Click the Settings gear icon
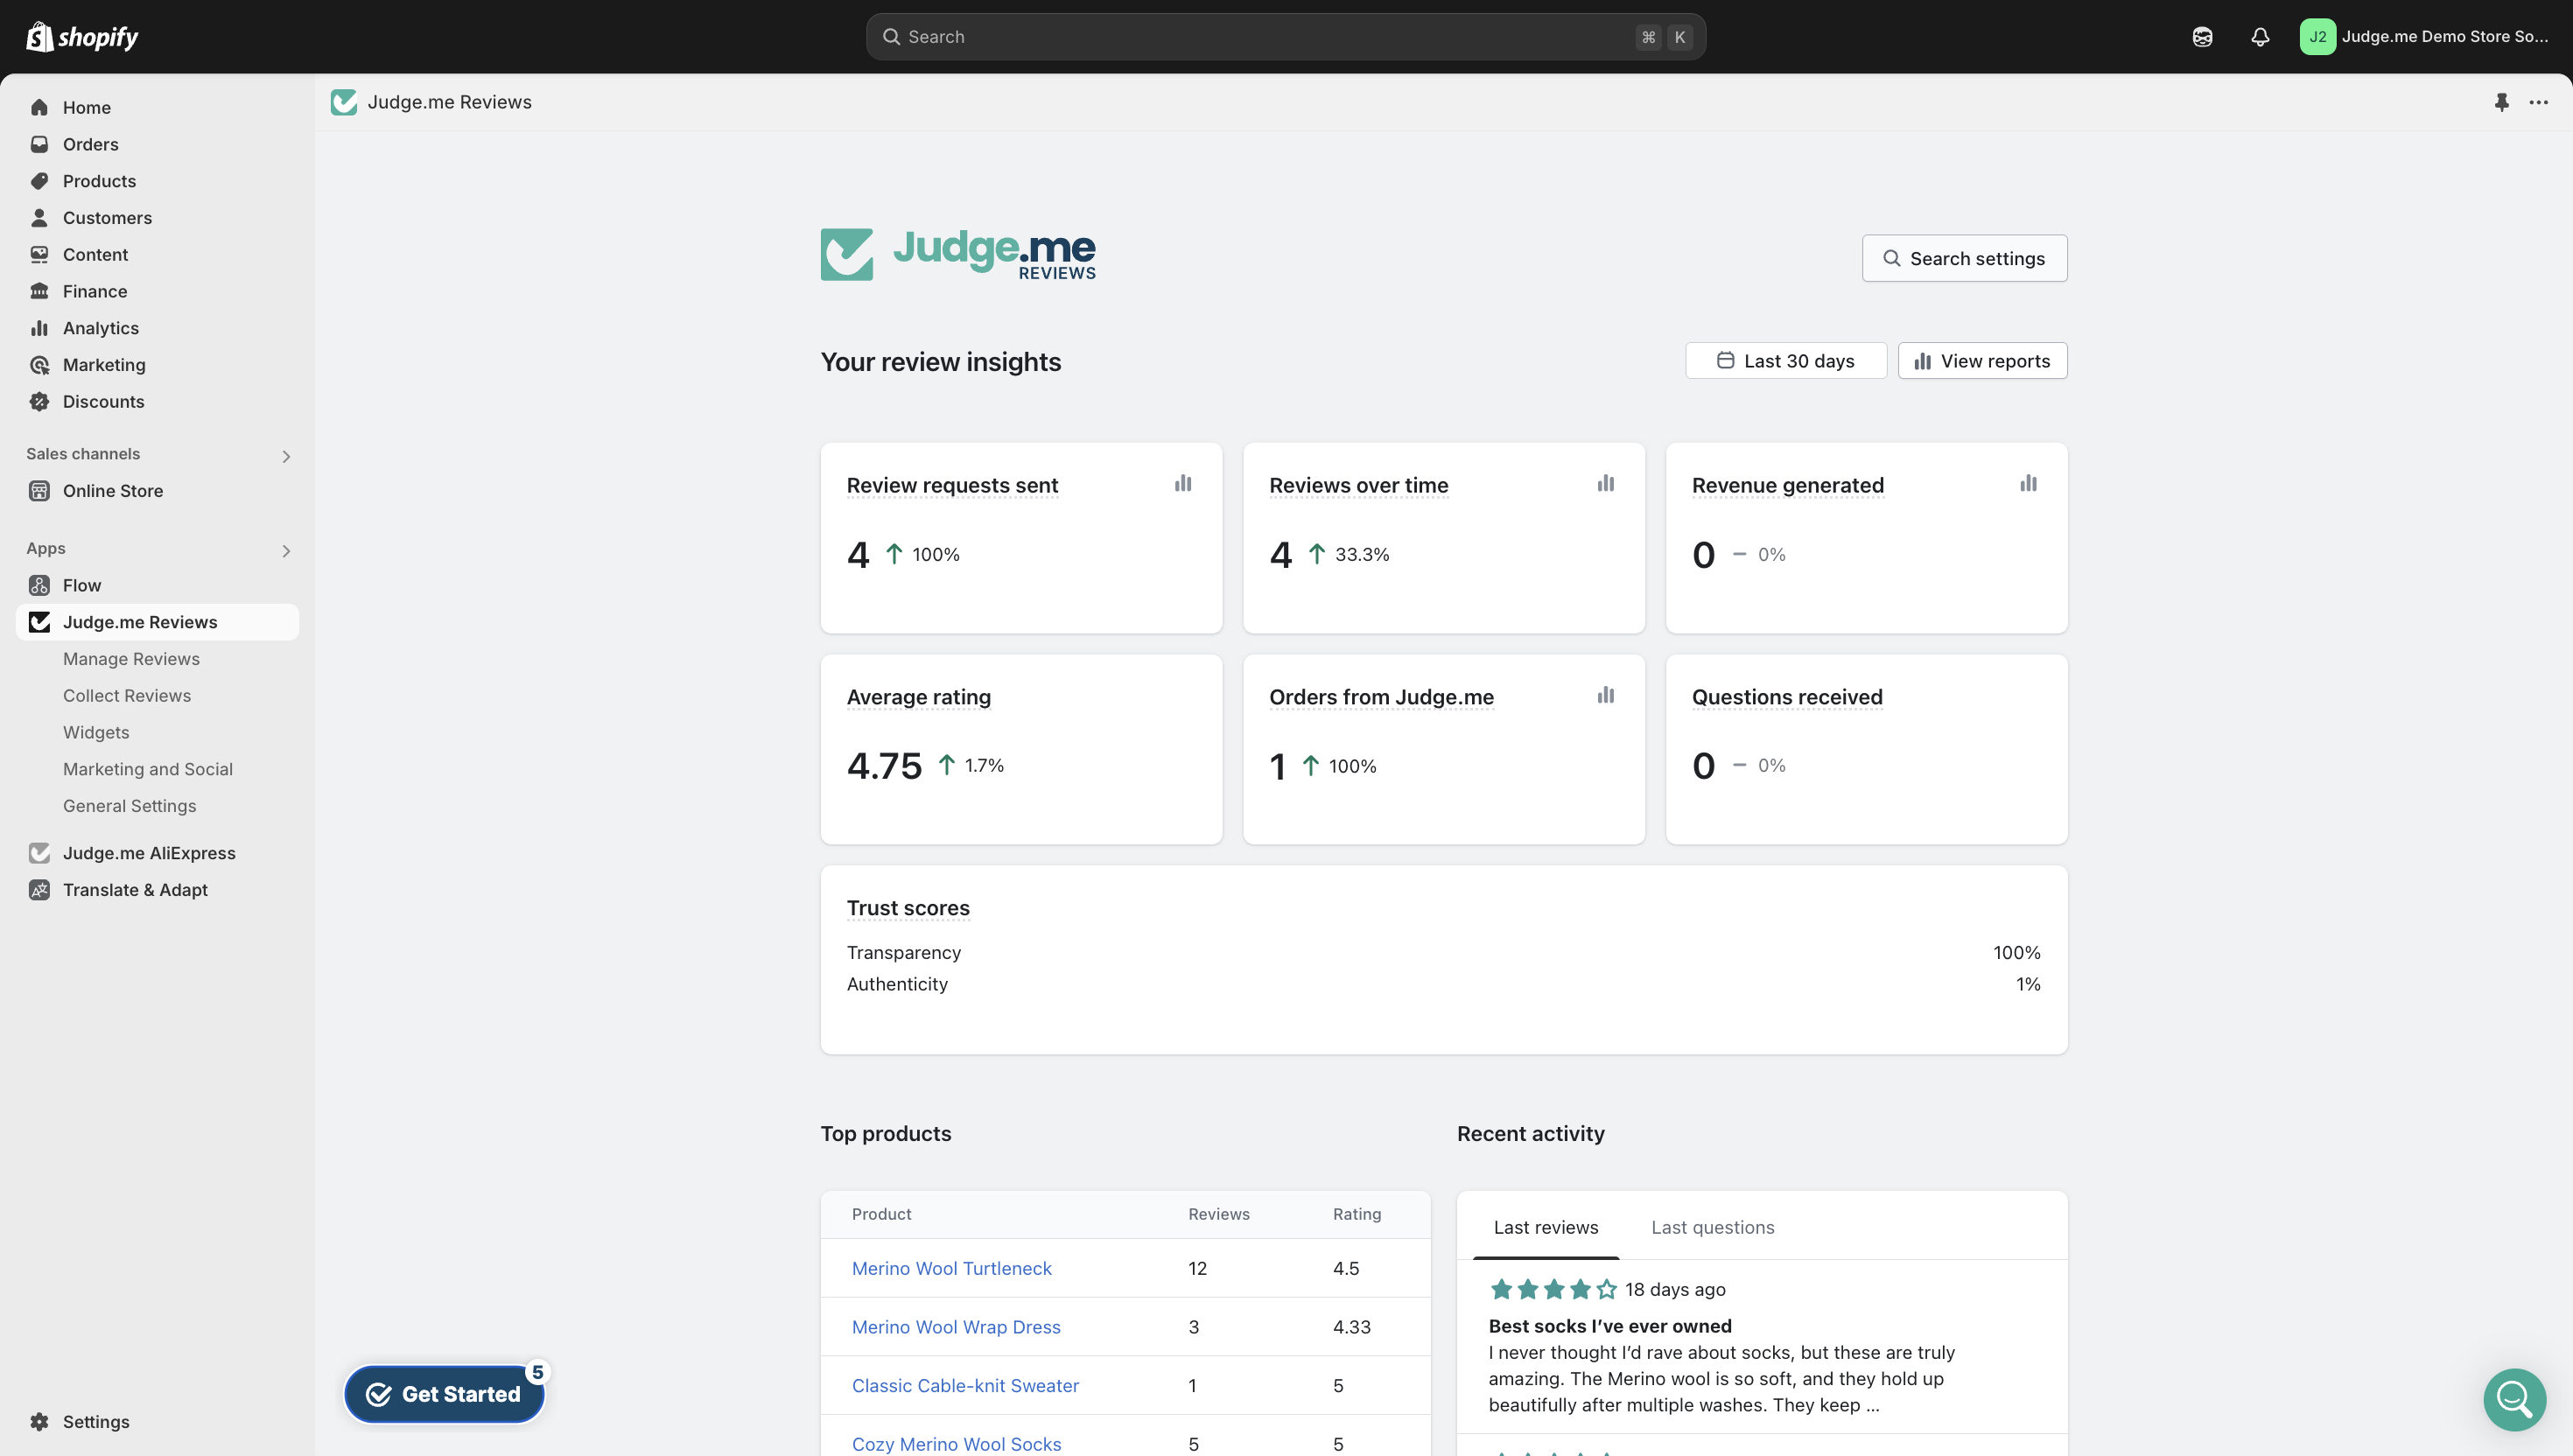This screenshot has width=2573, height=1456. (x=39, y=1422)
